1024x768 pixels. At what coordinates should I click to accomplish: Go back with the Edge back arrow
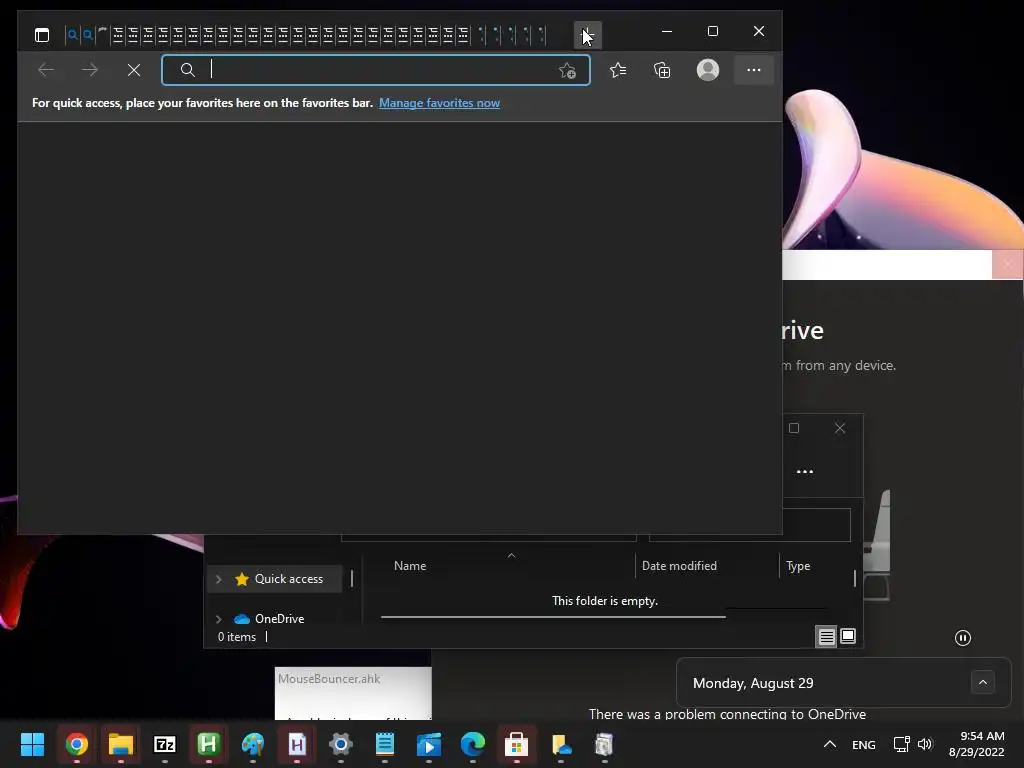point(46,70)
